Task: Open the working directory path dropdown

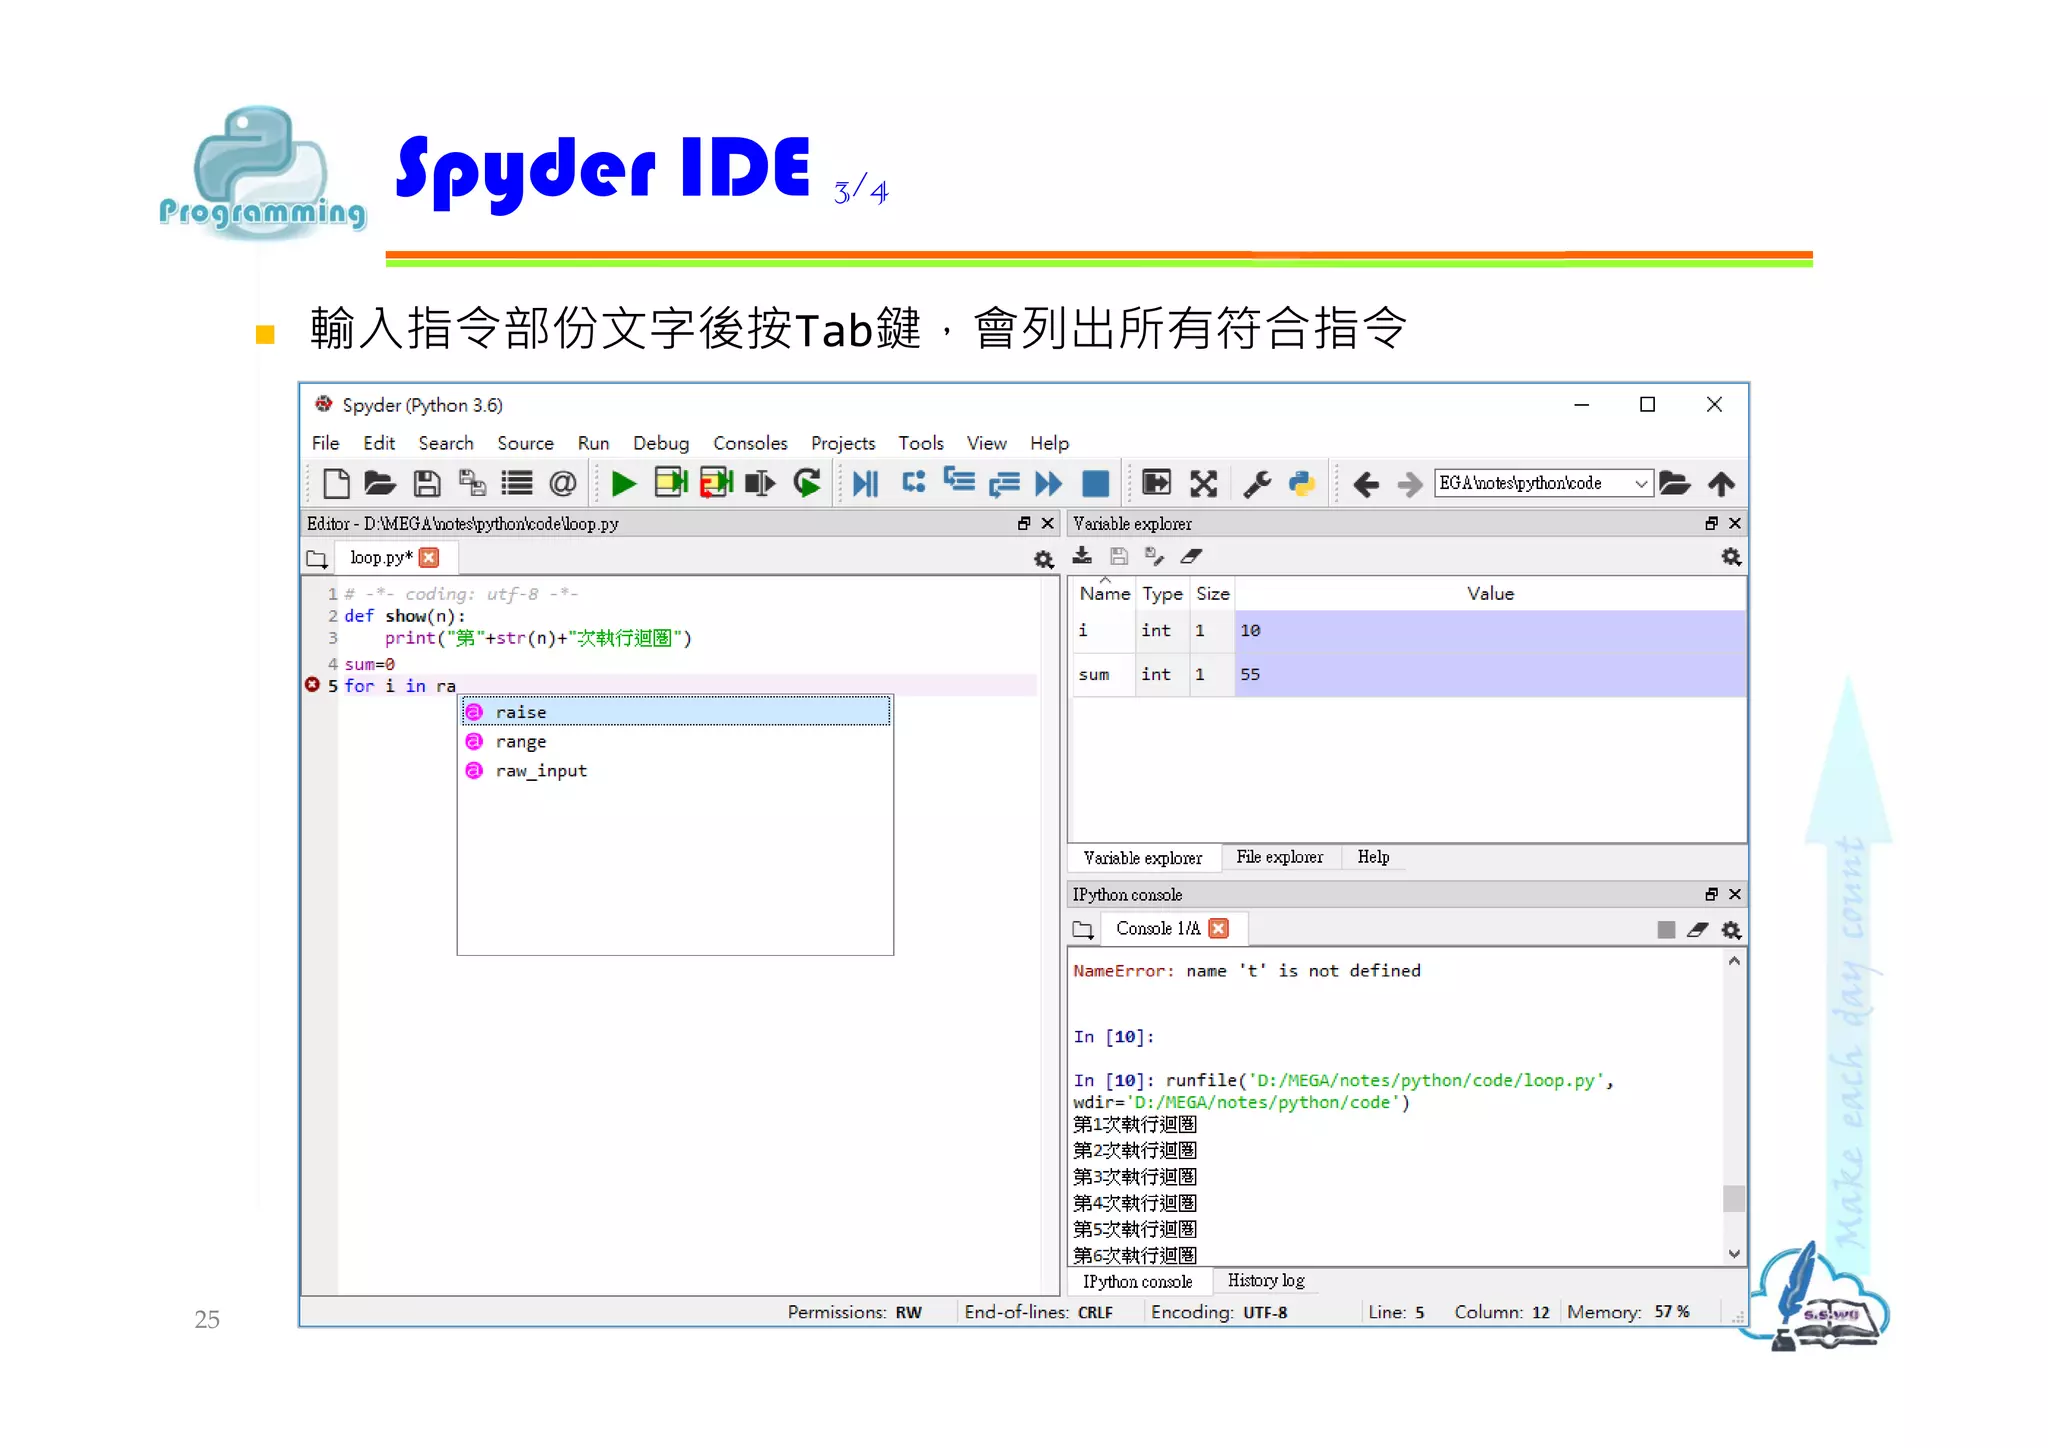Action: pos(1641,484)
